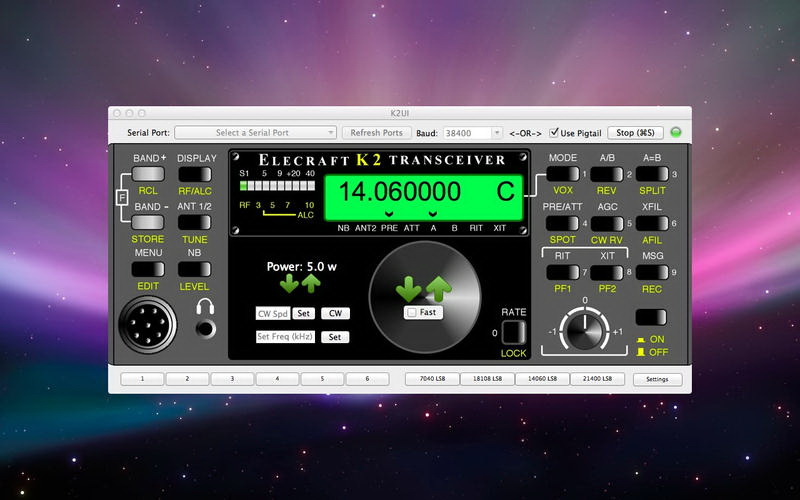
Task: Open the Select a Serial Port dropdown
Action: point(256,132)
